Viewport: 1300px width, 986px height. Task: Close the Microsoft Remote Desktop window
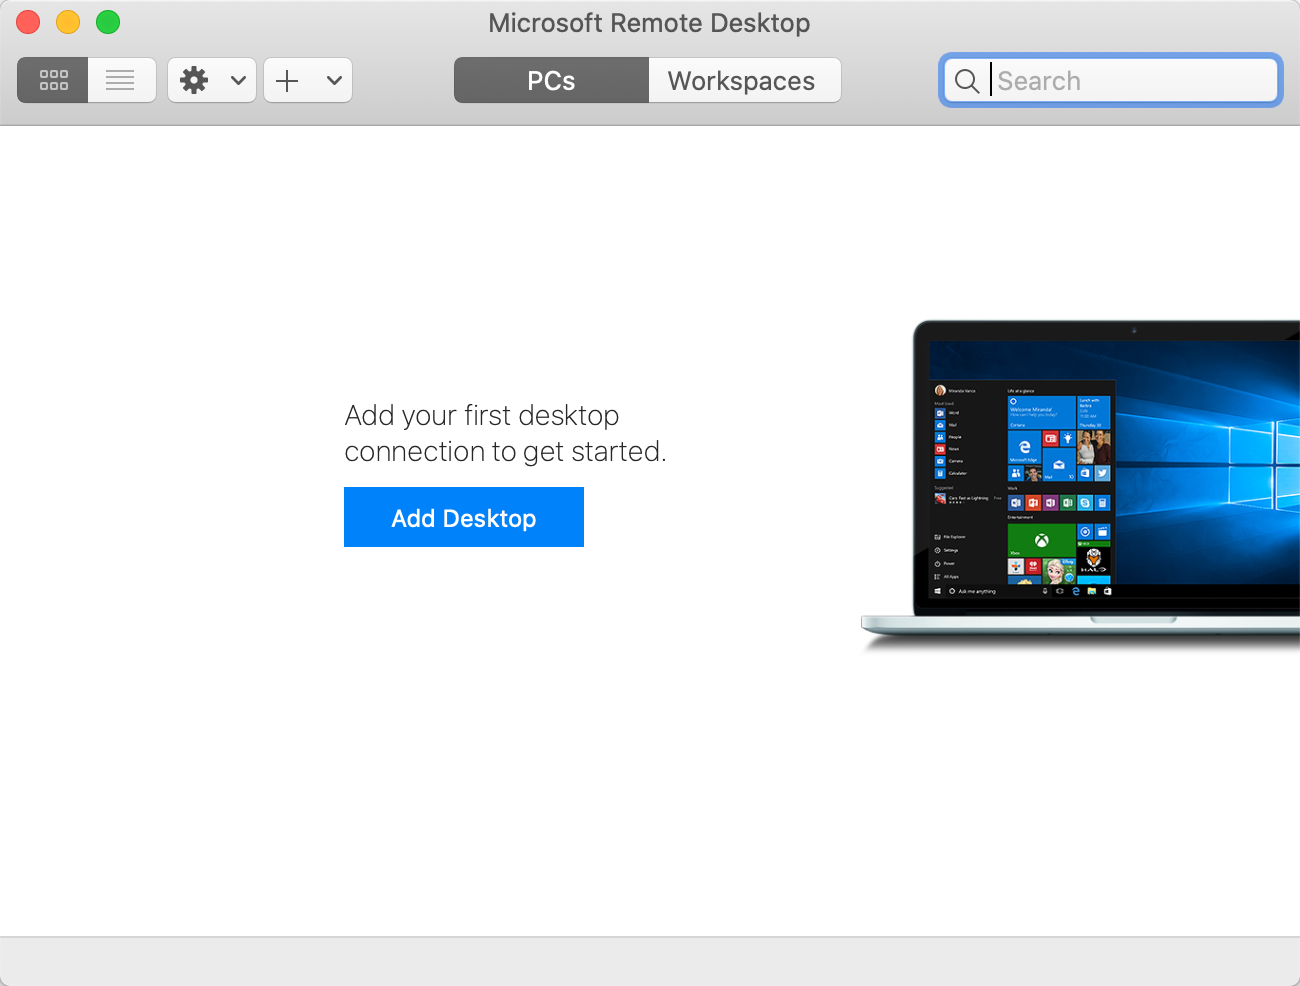28,22
